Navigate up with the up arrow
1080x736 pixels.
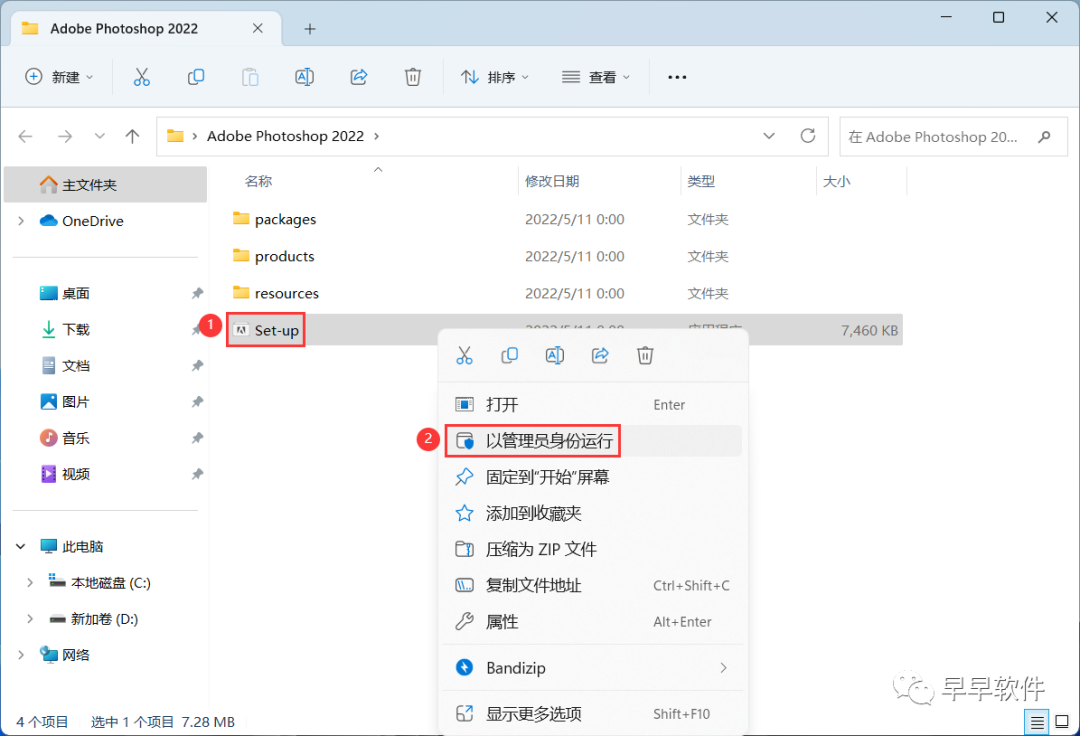tap(132, 136)
